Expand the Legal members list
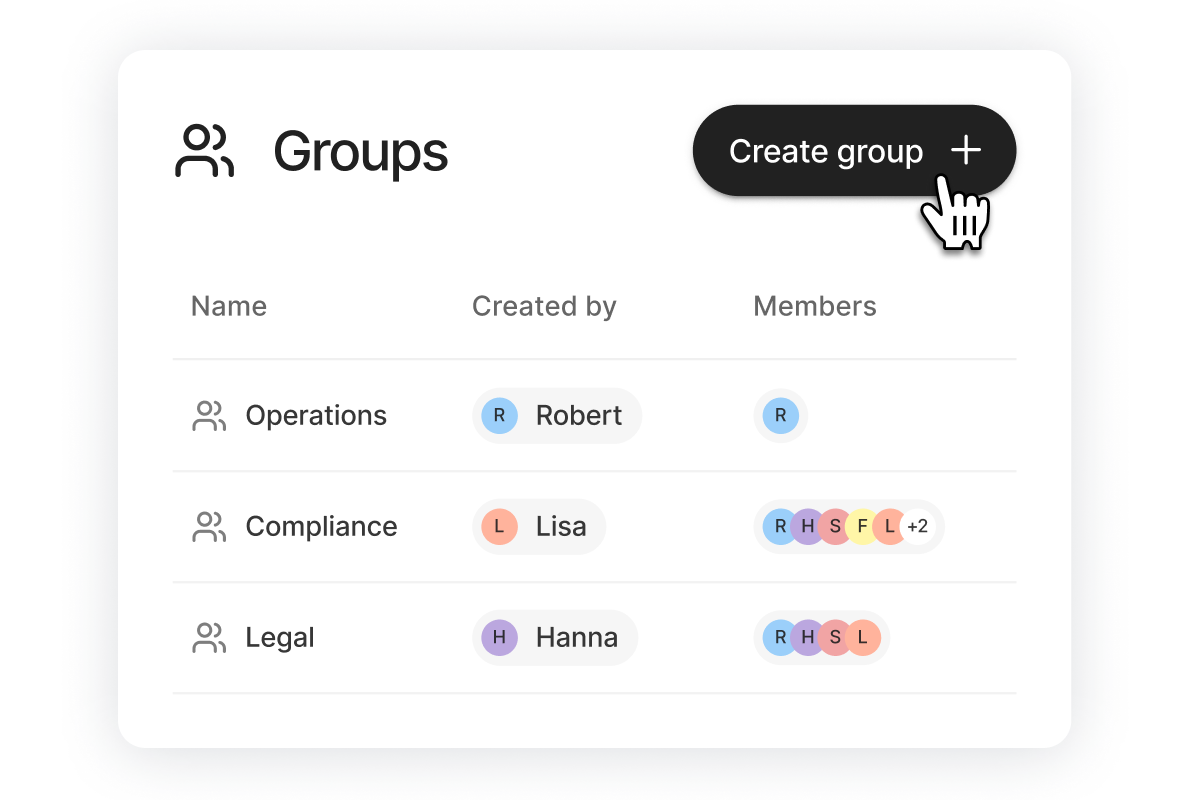1200x800 pixels. click(821, 637)
